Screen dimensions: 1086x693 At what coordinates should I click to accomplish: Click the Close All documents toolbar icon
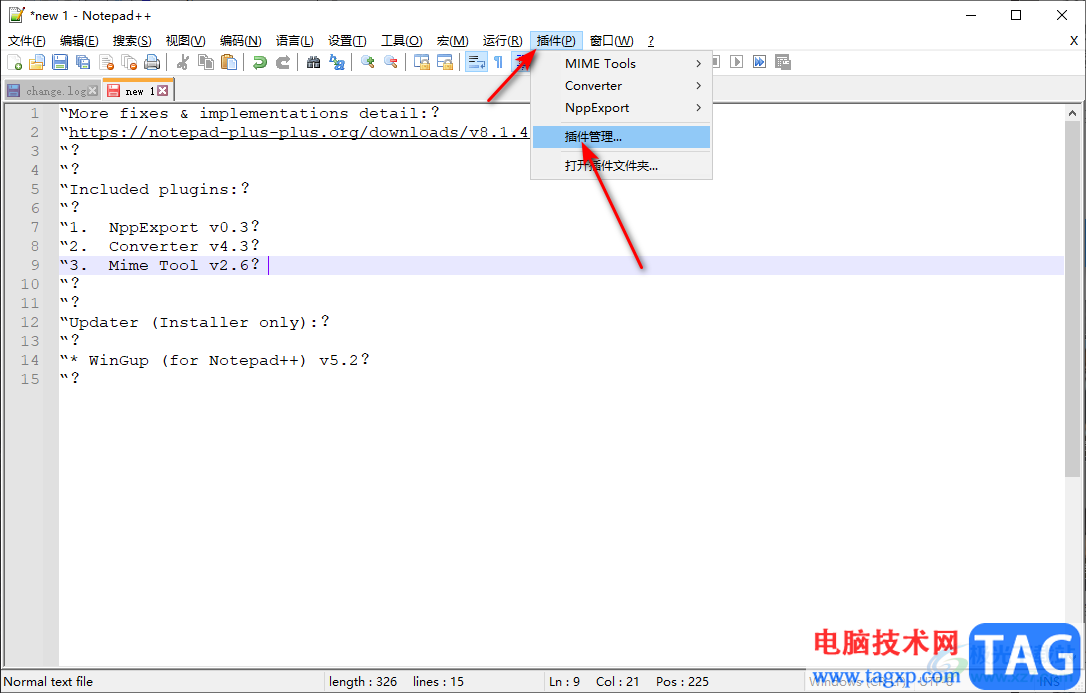(x=129, y=62)
